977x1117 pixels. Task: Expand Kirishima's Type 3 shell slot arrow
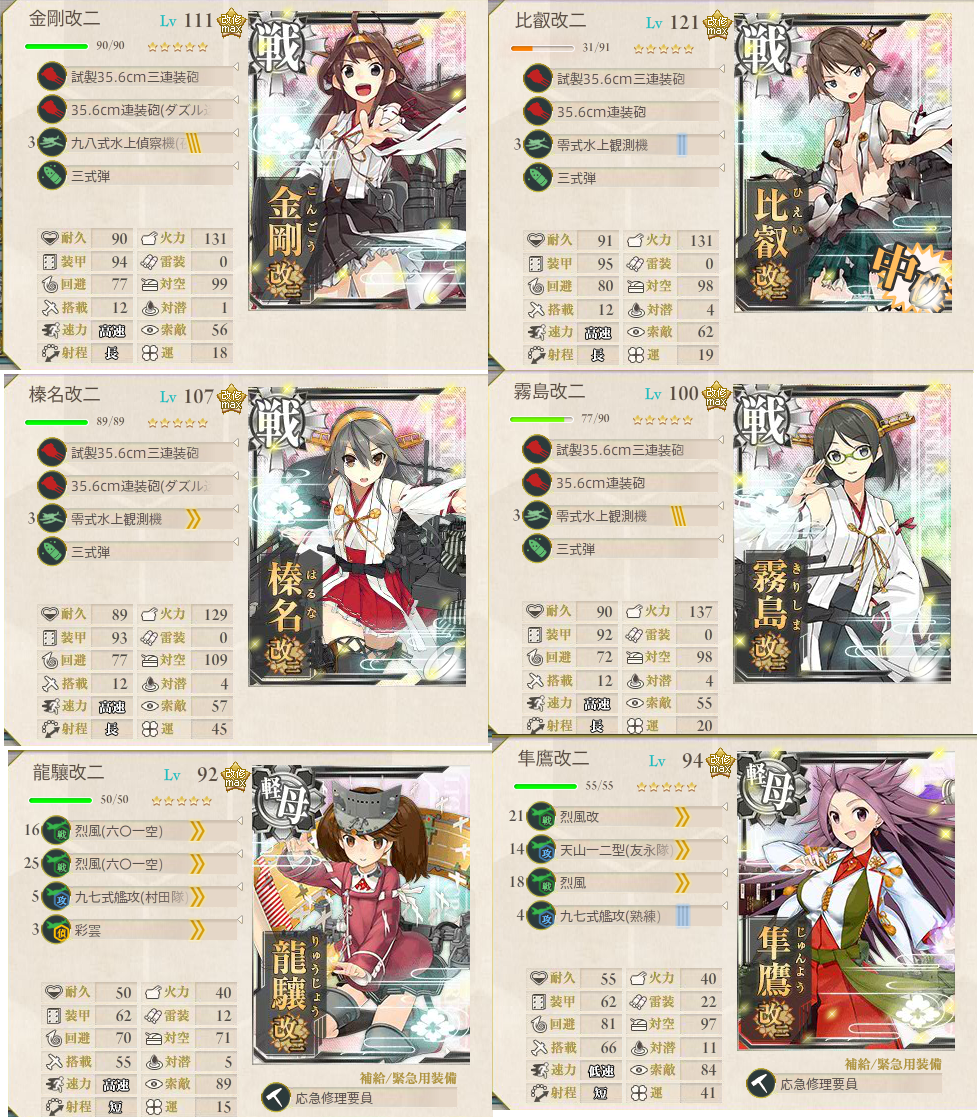point(721,540)
